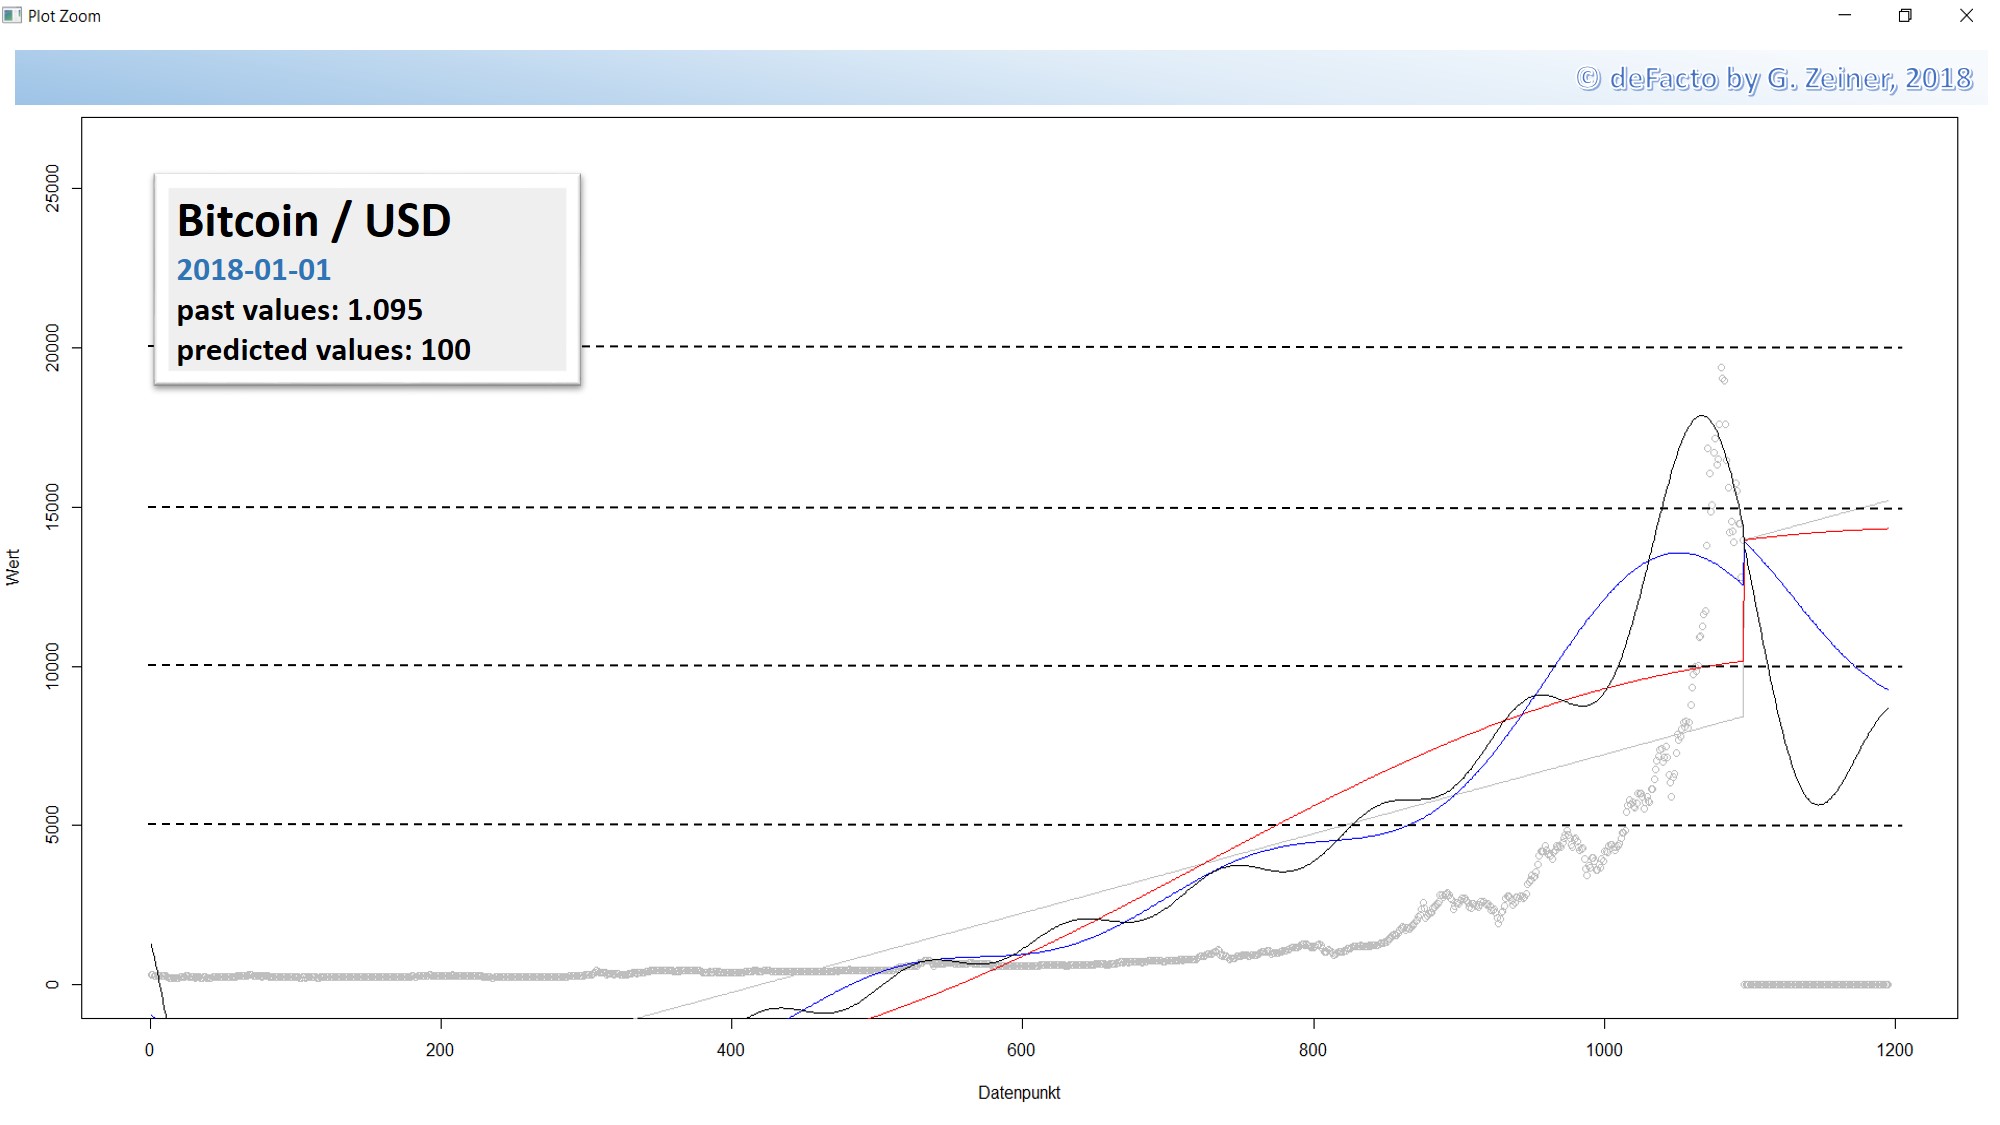Click the 1000 x-axis tick label
2000x1125 pixels.
[1604, 1050]
